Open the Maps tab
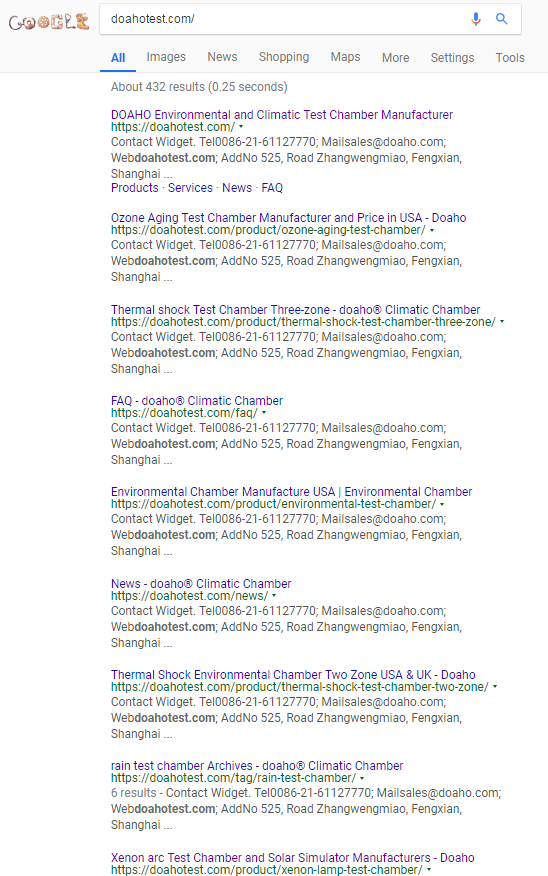This screenshot has height=876, width=548. pos(345,57)
